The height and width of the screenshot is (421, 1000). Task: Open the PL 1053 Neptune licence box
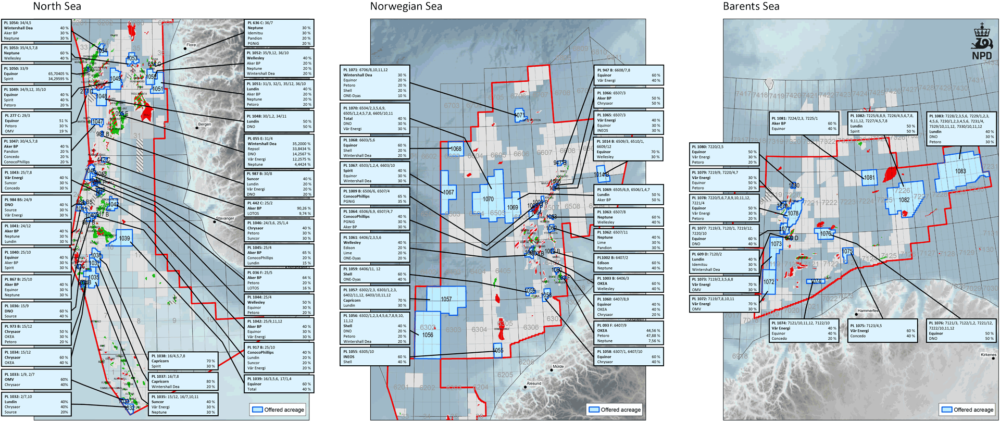[38, 55]
